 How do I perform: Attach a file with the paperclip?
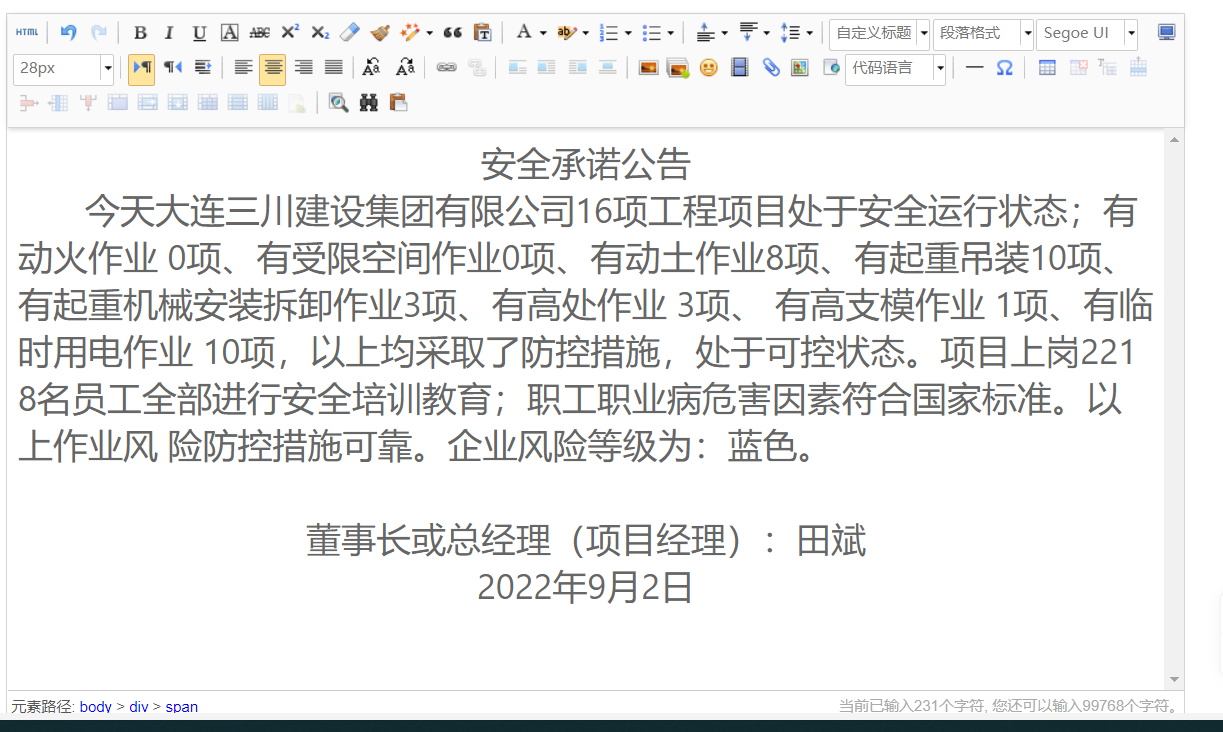point(770,68)
